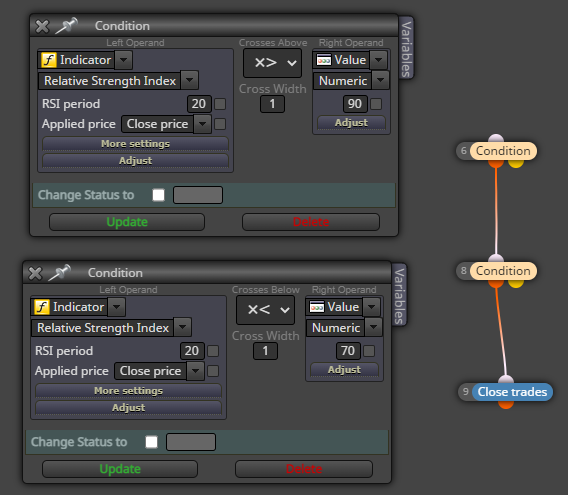
Task: Close the Crosses Below Condition panel
Action: 35,273
